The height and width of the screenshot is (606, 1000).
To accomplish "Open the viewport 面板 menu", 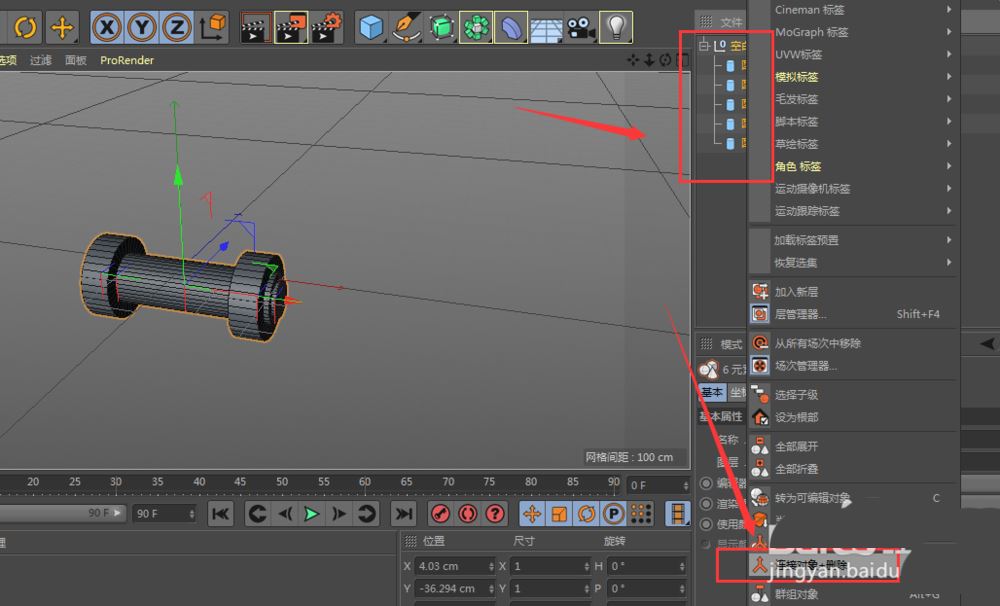I will click(x=76, y=60).
